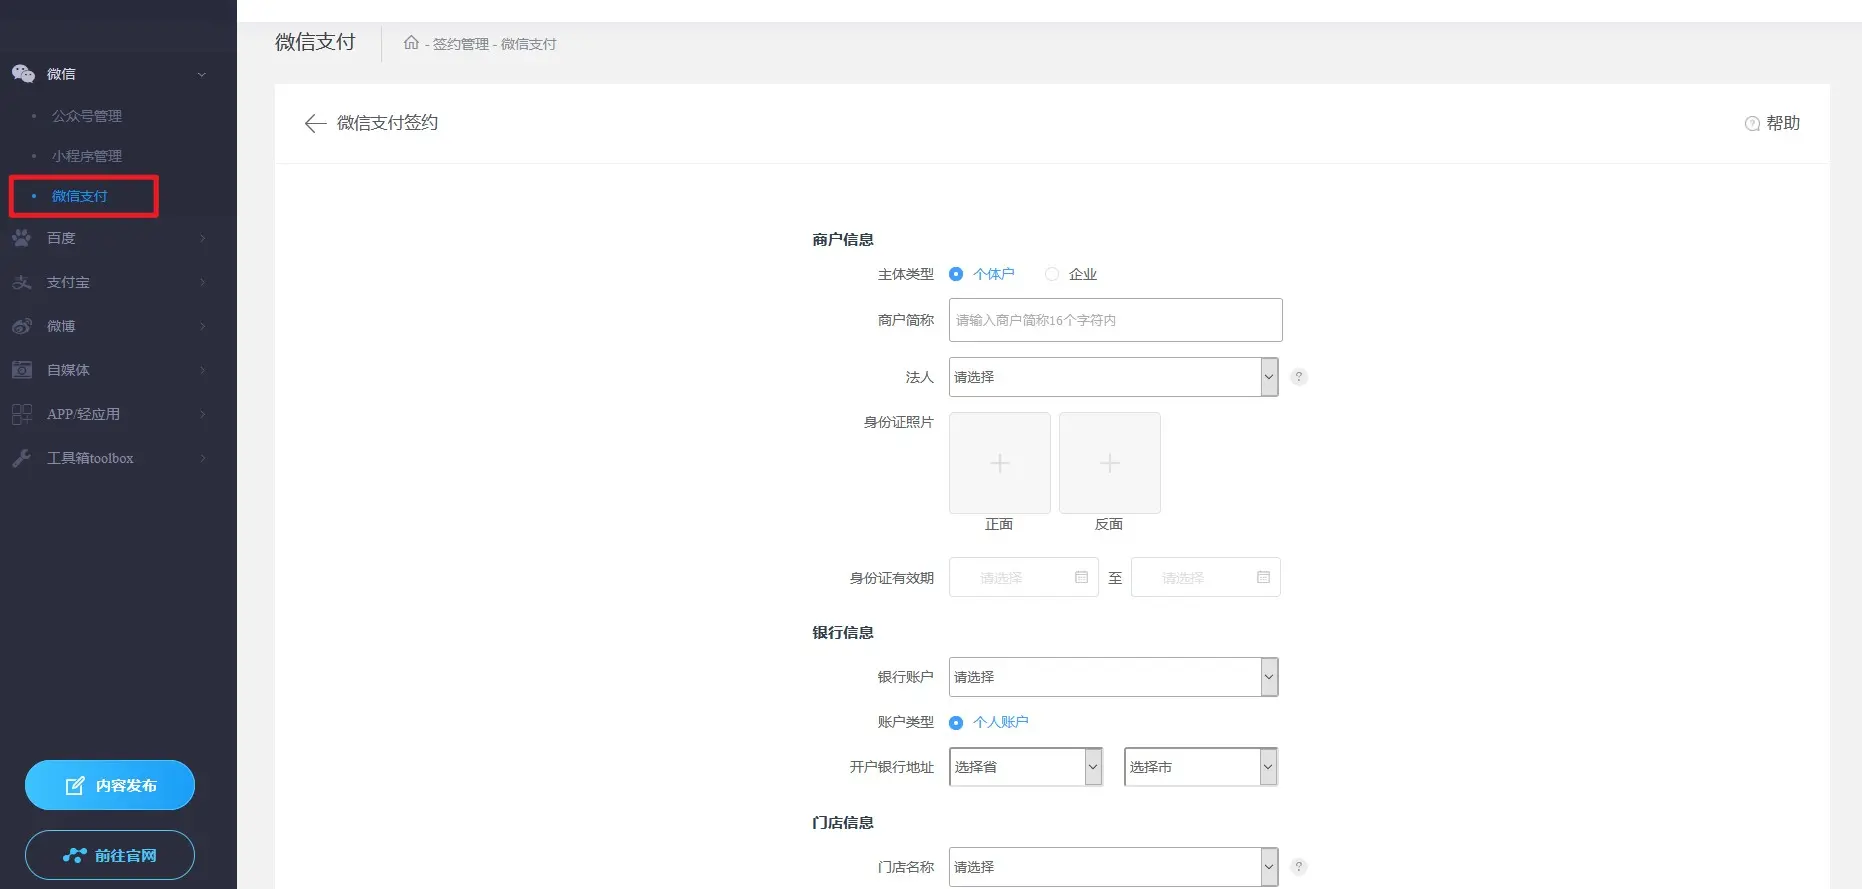
Task: Click the 商户简称 input field
Action: pos(1116,320)
